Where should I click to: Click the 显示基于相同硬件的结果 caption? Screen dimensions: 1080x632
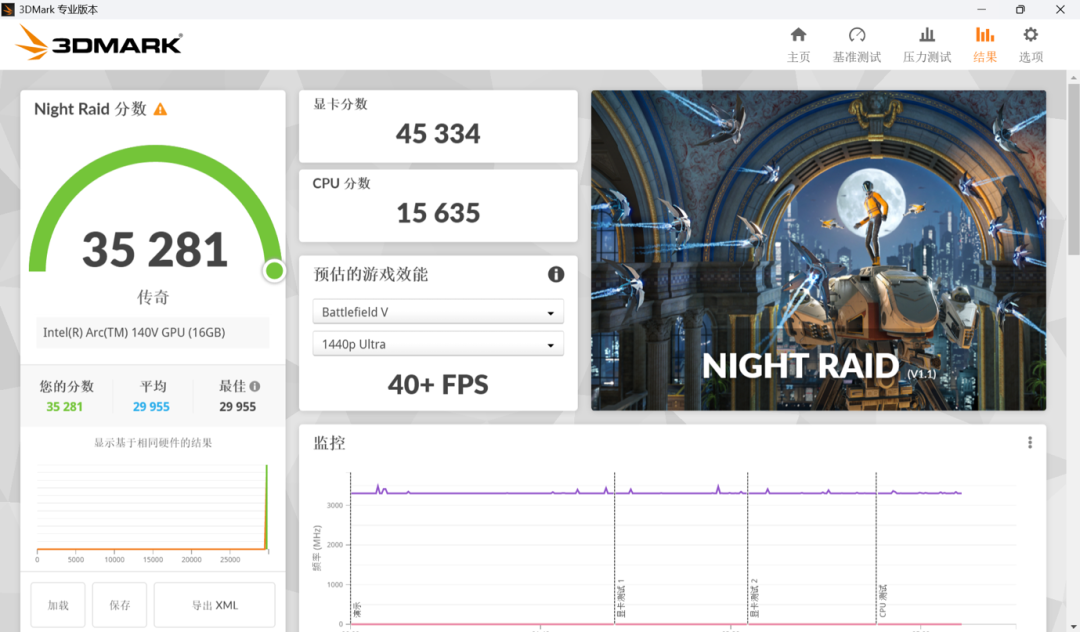pyautogui.click(x=153, y=443)
